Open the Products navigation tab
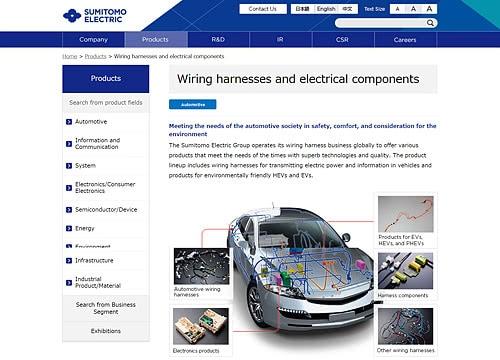Screen dimensions: 500x360 tap(155, 40)
